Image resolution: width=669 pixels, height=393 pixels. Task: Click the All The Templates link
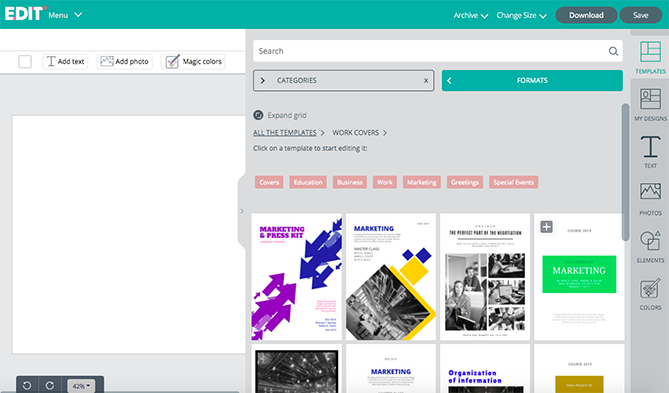285,133
